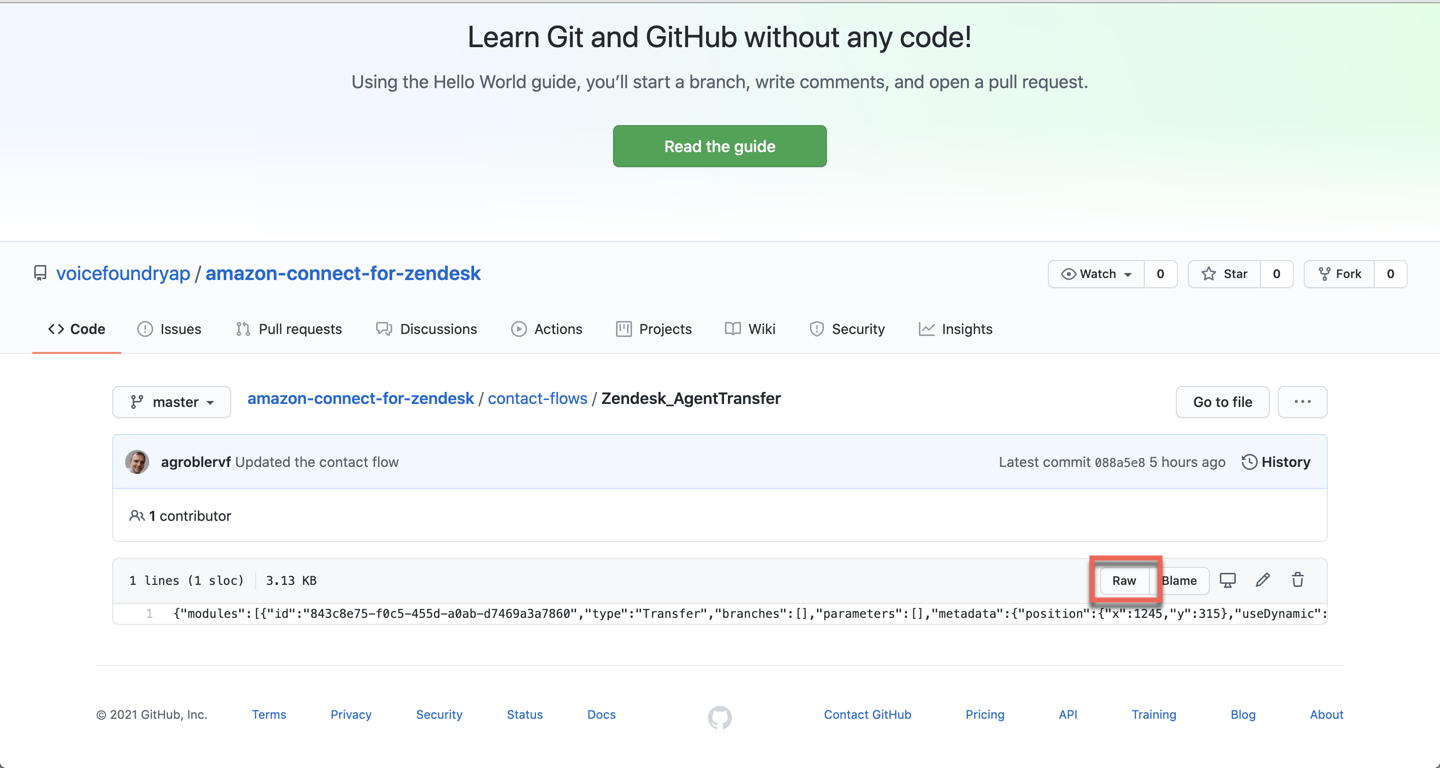Click the Blame button

pyautogui.click(x=1180, y=581)
